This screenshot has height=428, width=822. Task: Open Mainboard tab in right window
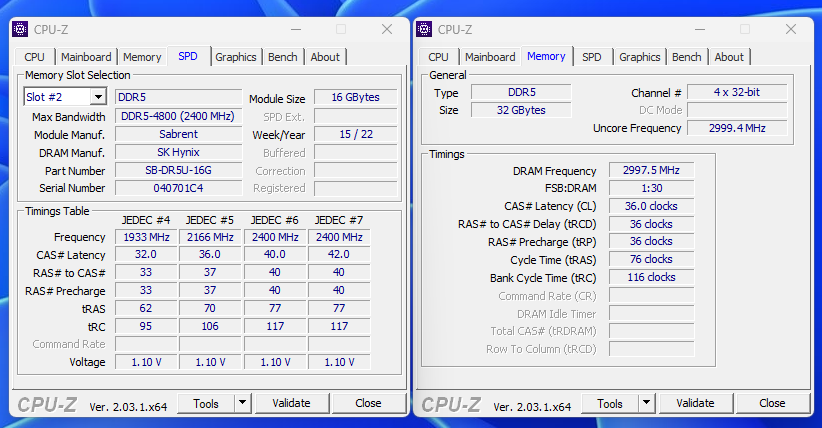tap(490, 57)
